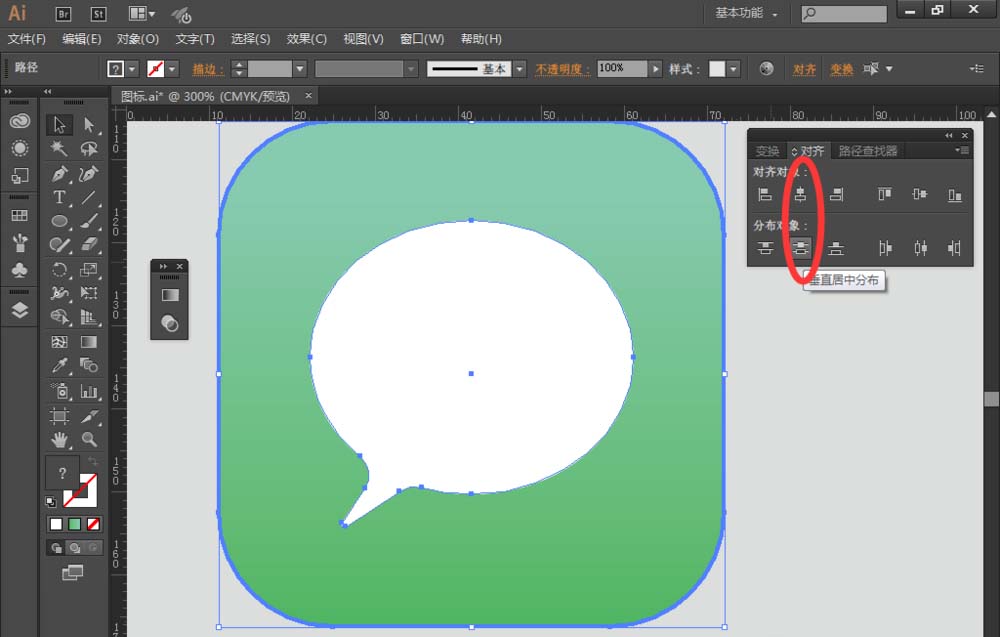Click the 垂直居中分布 distribute icon
Screen dimensions: 1000x637
(x=801, y=248)
